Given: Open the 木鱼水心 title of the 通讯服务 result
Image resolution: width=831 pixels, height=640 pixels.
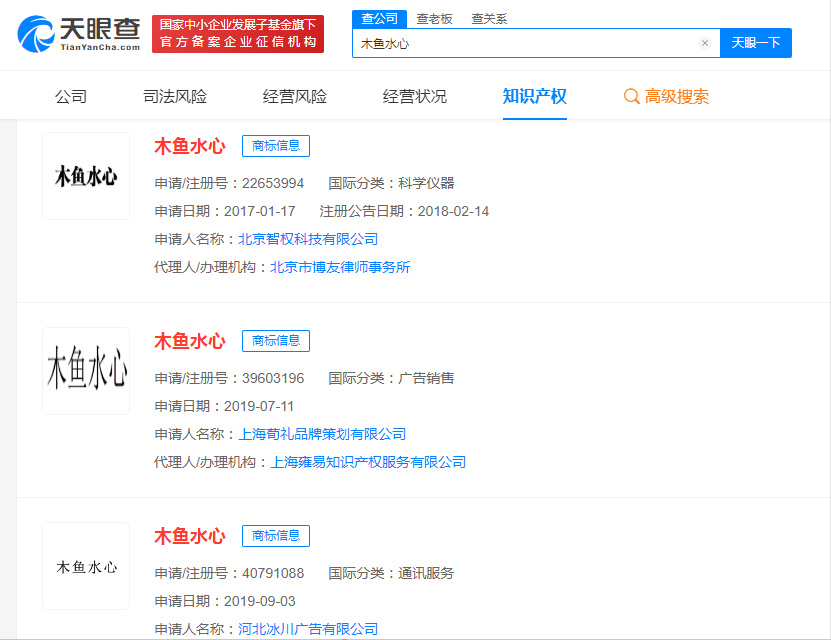Looking at the screenshot, I should pyautogui.click(x=190, y=536).
